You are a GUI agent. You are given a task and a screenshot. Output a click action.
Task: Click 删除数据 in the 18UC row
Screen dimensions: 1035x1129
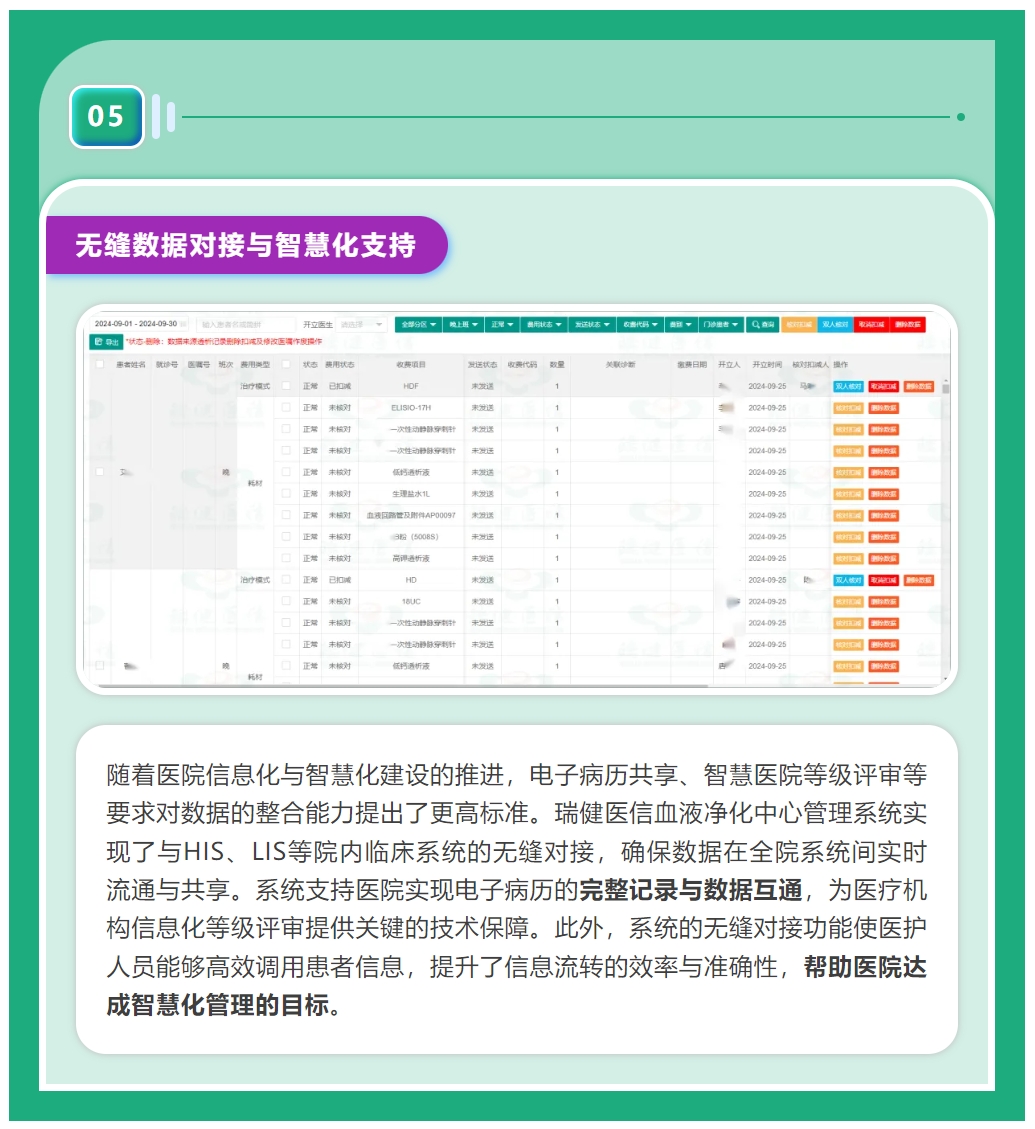pos(884,602)
